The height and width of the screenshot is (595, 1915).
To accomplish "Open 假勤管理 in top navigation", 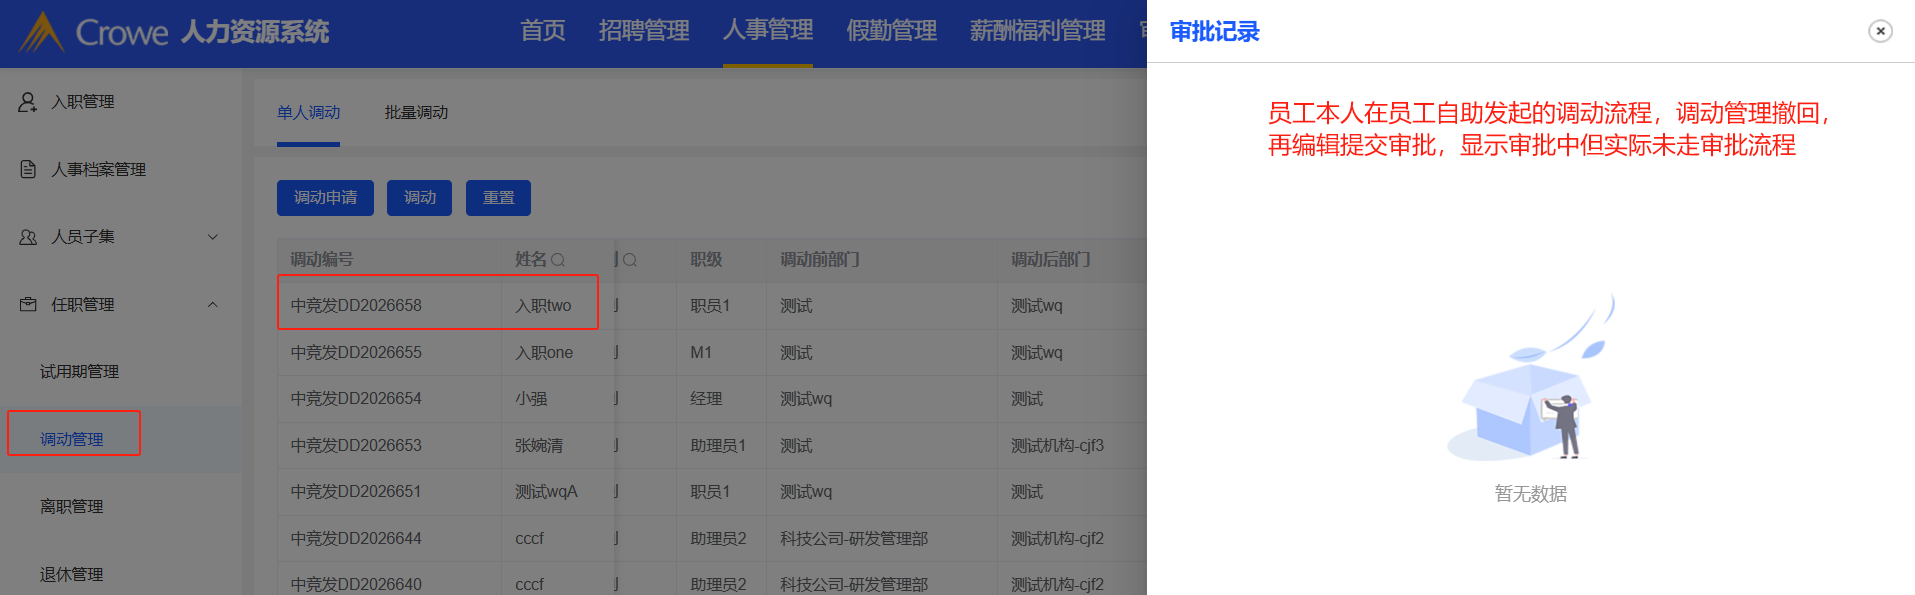I will tap(891, 31).
